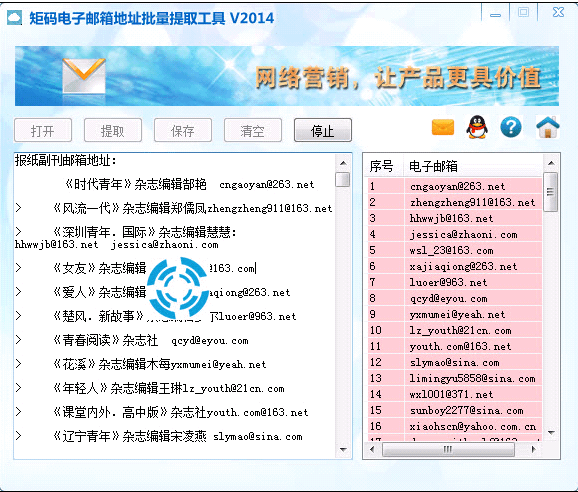Click the email list vertical scrollbar thumb
Viewport: 578px width, 492px height.
click(x=551, y=192)
